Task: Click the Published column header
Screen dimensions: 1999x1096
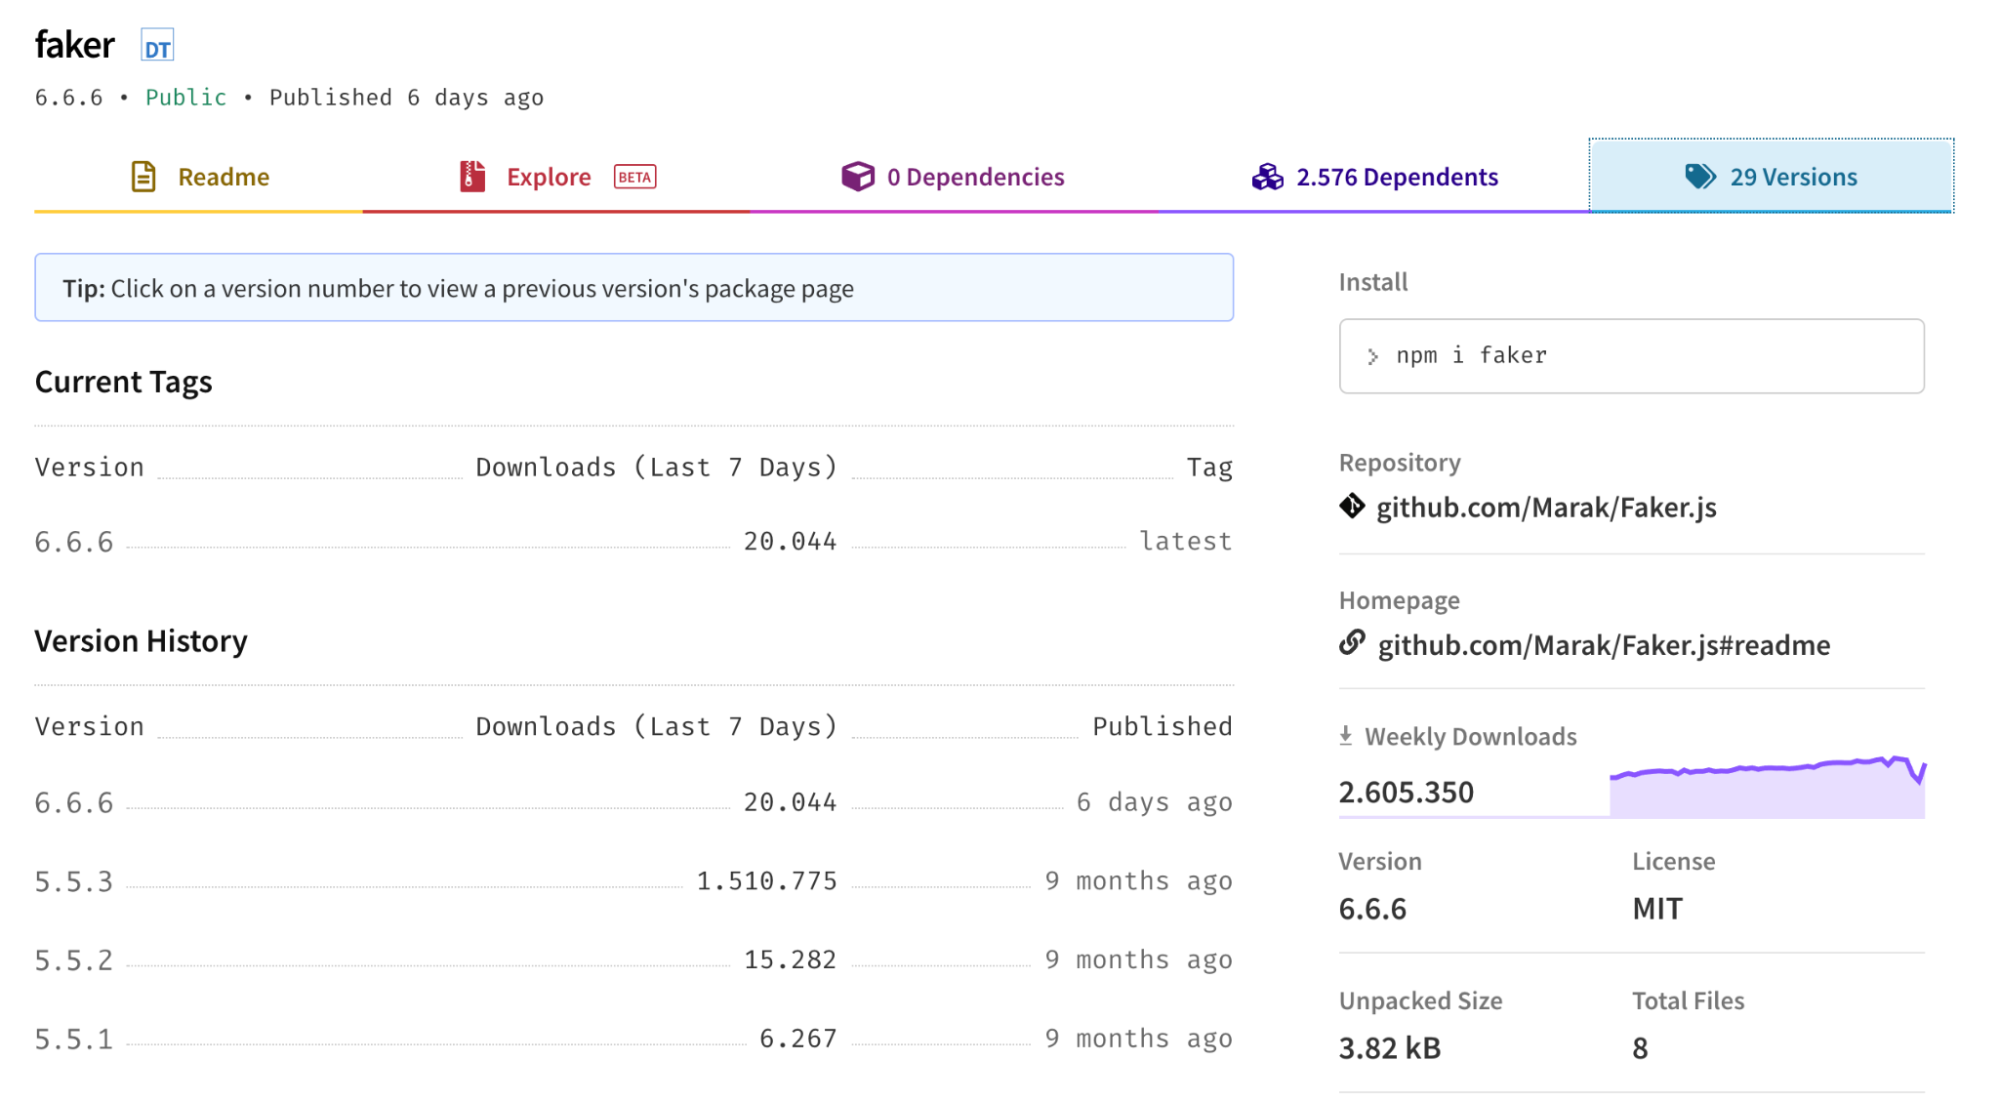Action: click(1162, 726)
